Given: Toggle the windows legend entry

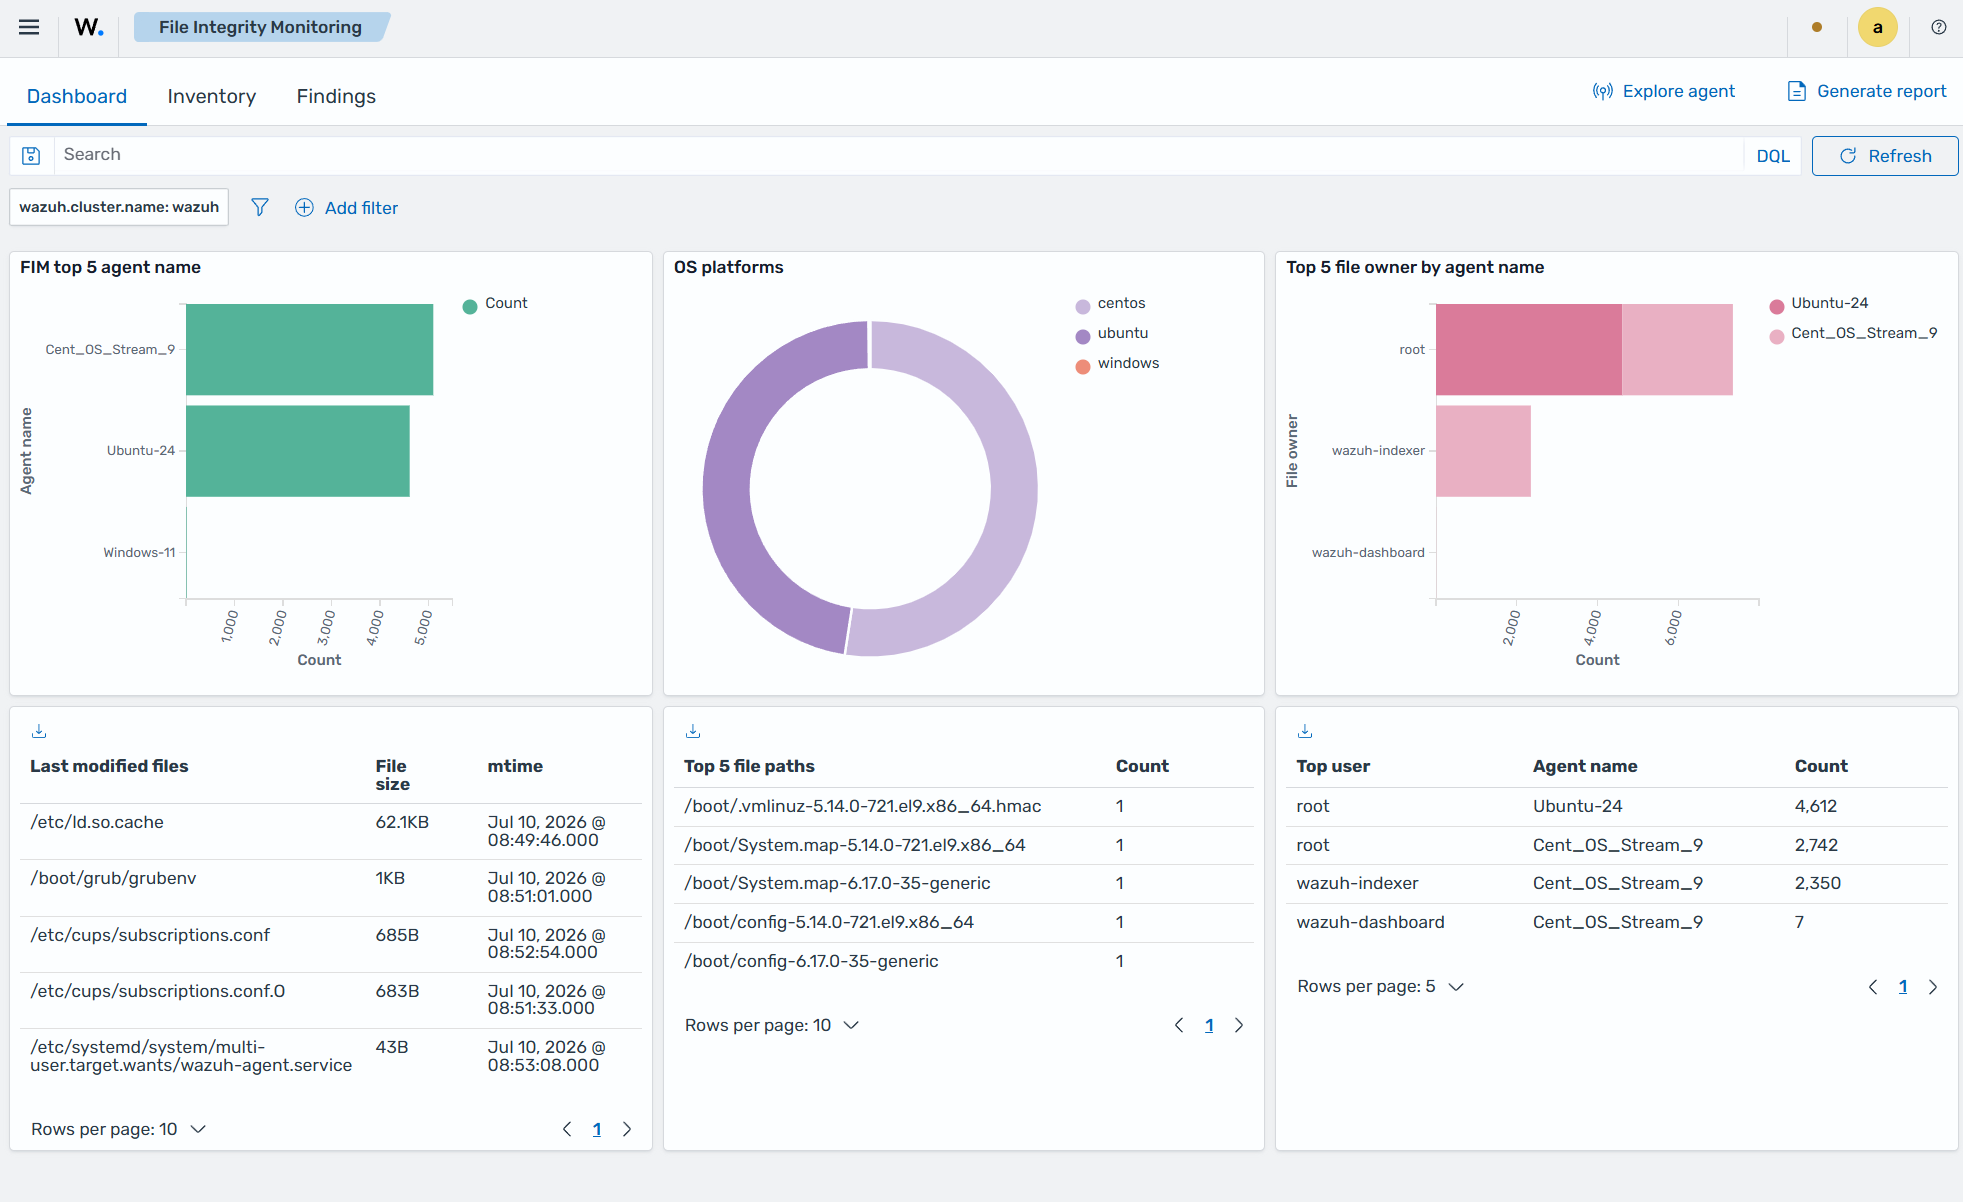Looking at the screenshot, I should point(1117,364).
